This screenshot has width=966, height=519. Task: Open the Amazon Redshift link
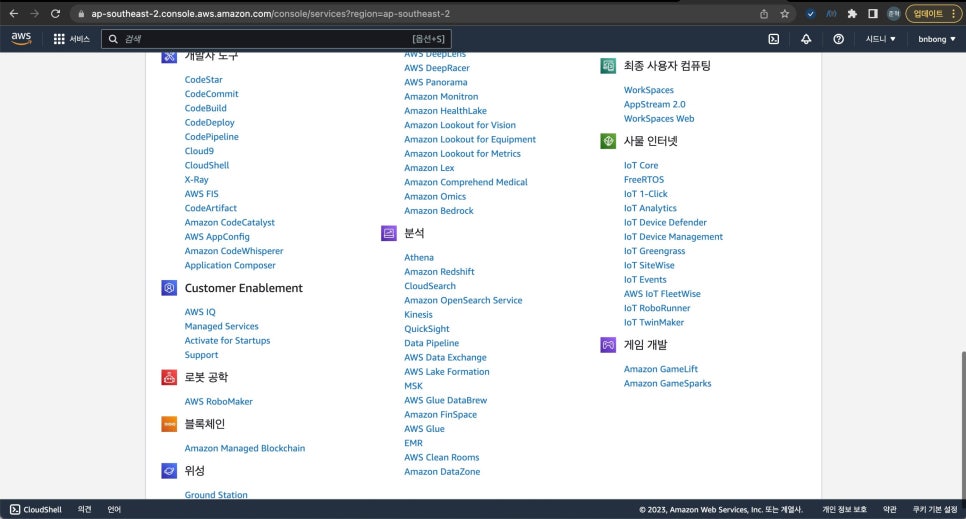(x=439, y=272)
